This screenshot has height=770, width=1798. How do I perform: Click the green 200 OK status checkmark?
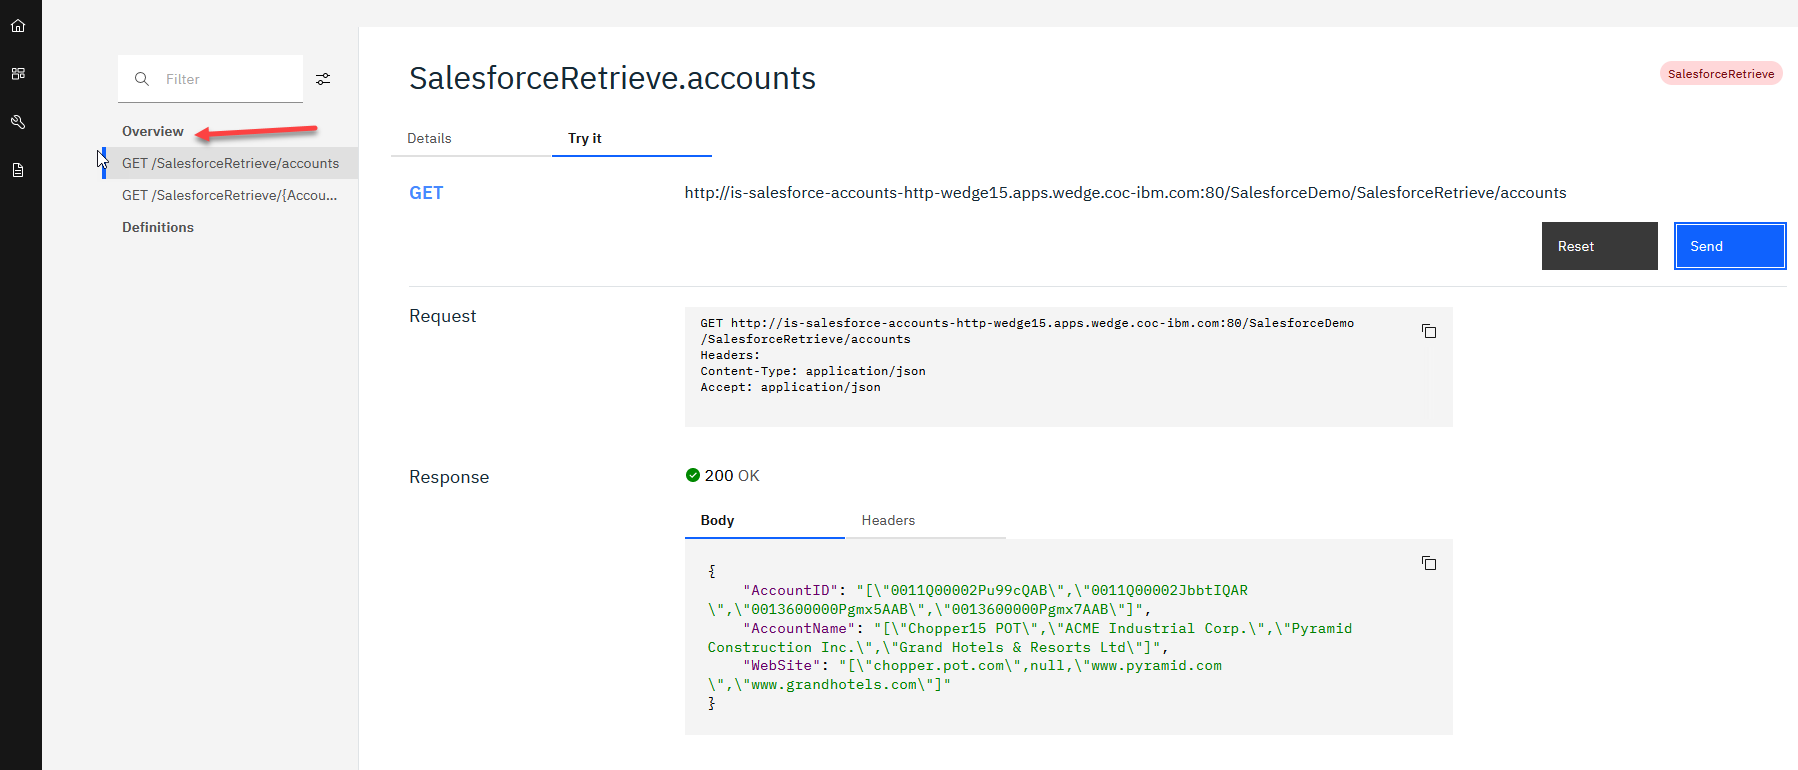click(x=693, y=476)
